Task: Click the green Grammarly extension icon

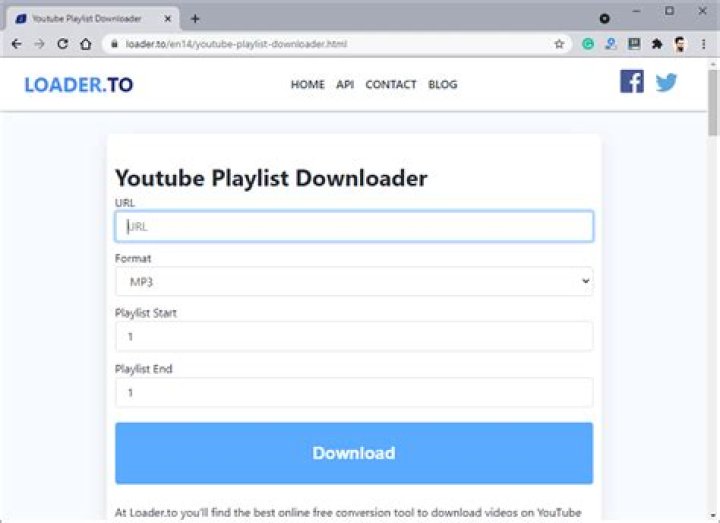Action: 588,44
